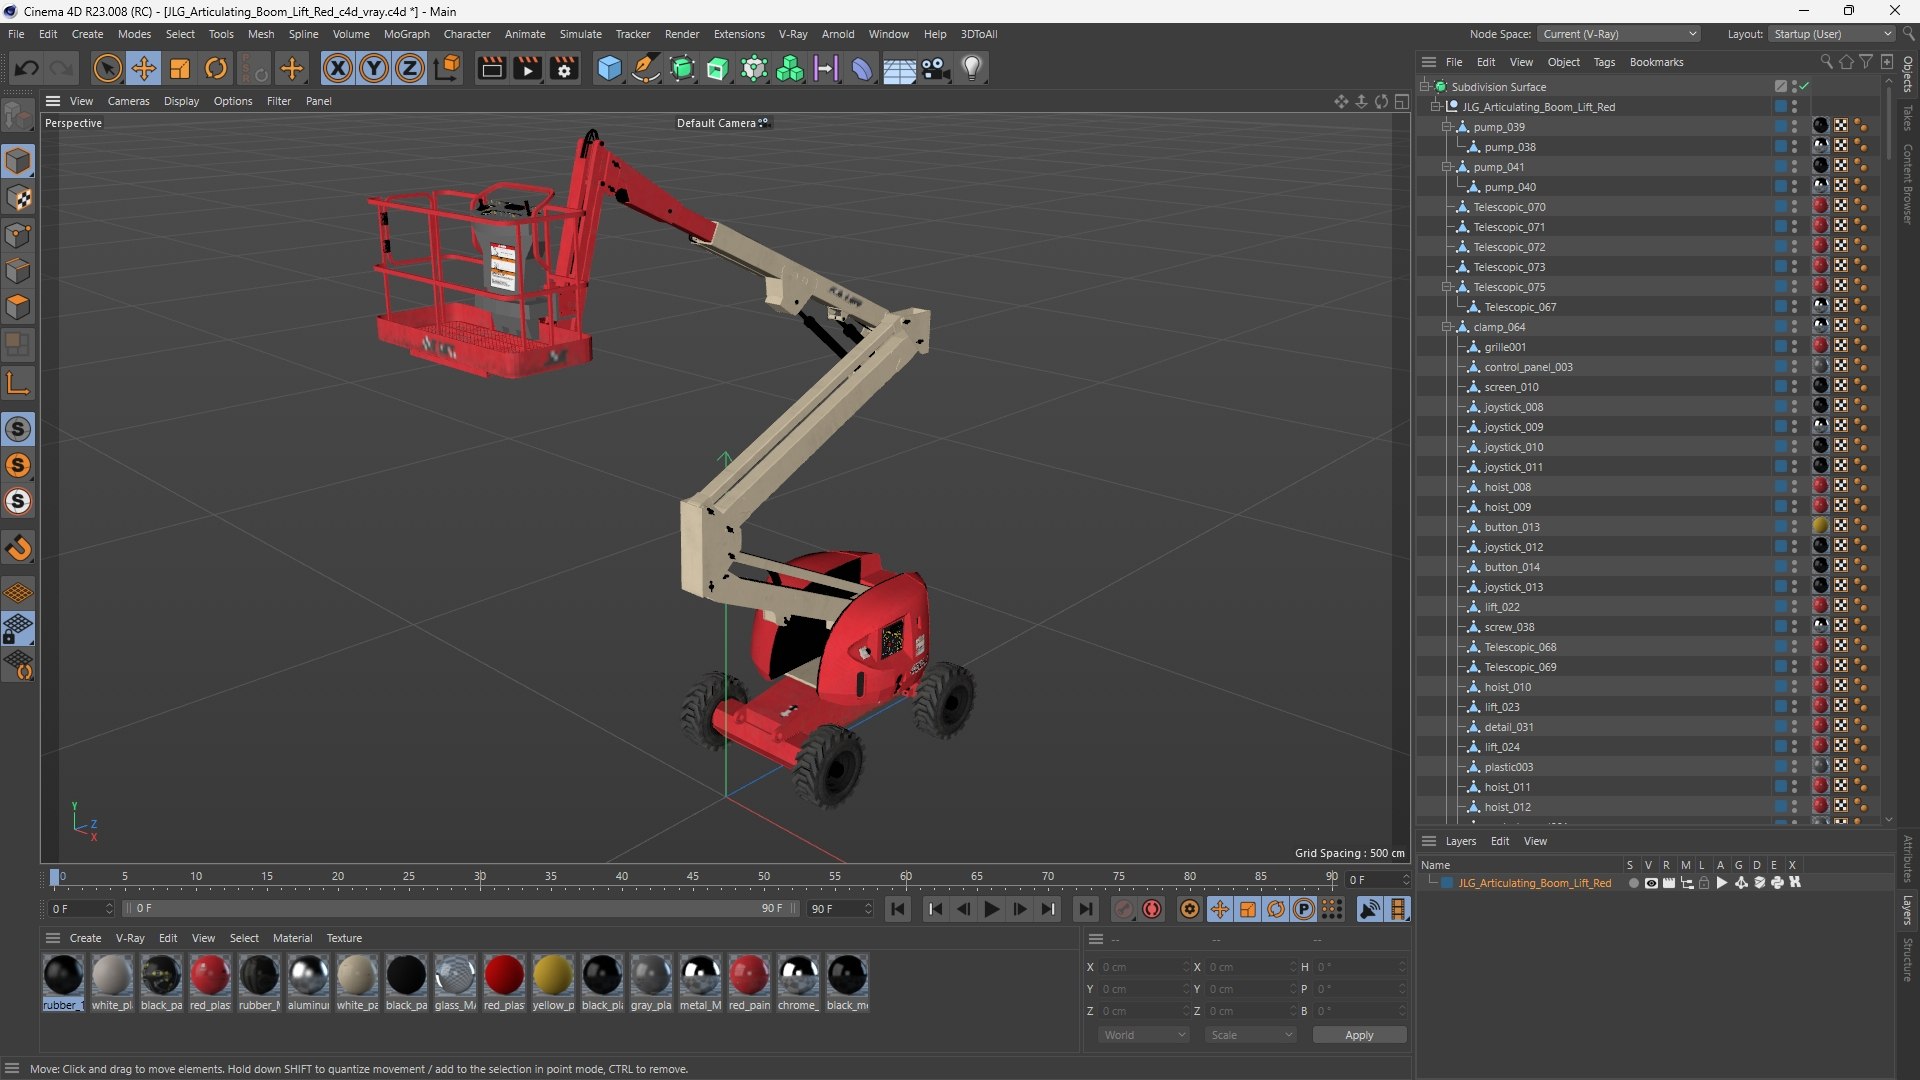Toggle Z axis lock
Screen dimensions: 1920x1080
tap(410, 68)
